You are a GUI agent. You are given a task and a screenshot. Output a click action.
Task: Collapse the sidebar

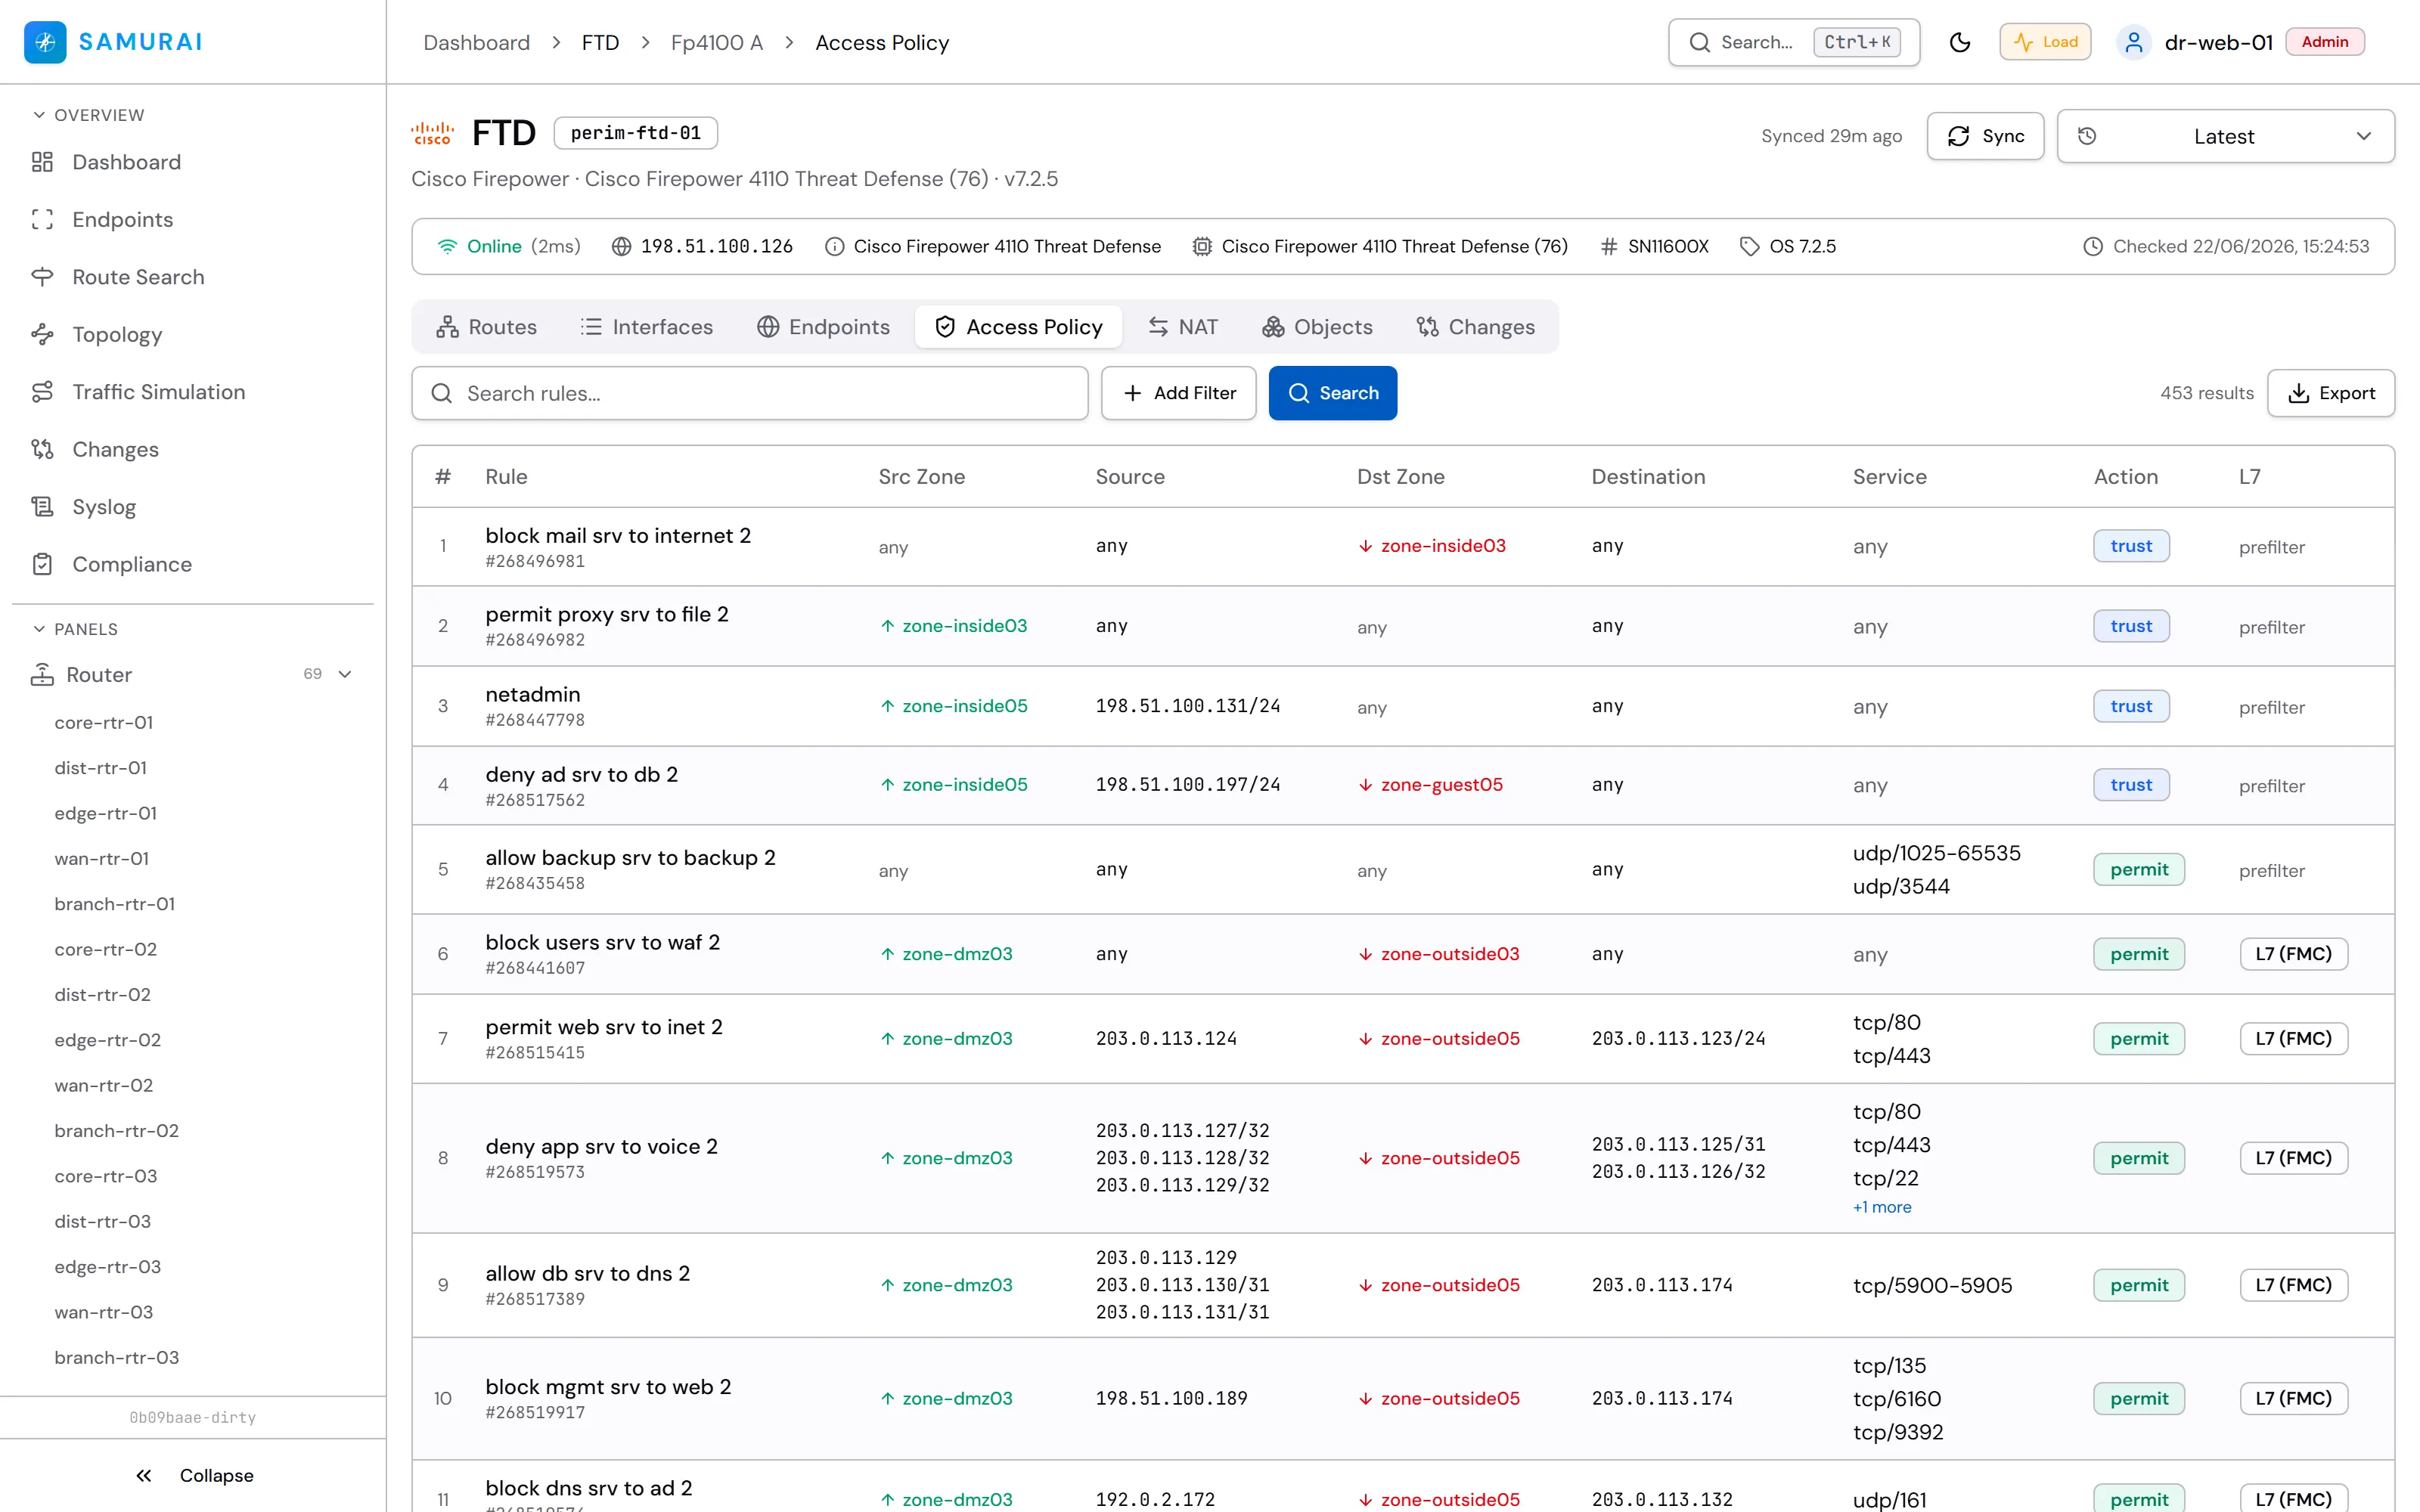(x=193, y=1476)
